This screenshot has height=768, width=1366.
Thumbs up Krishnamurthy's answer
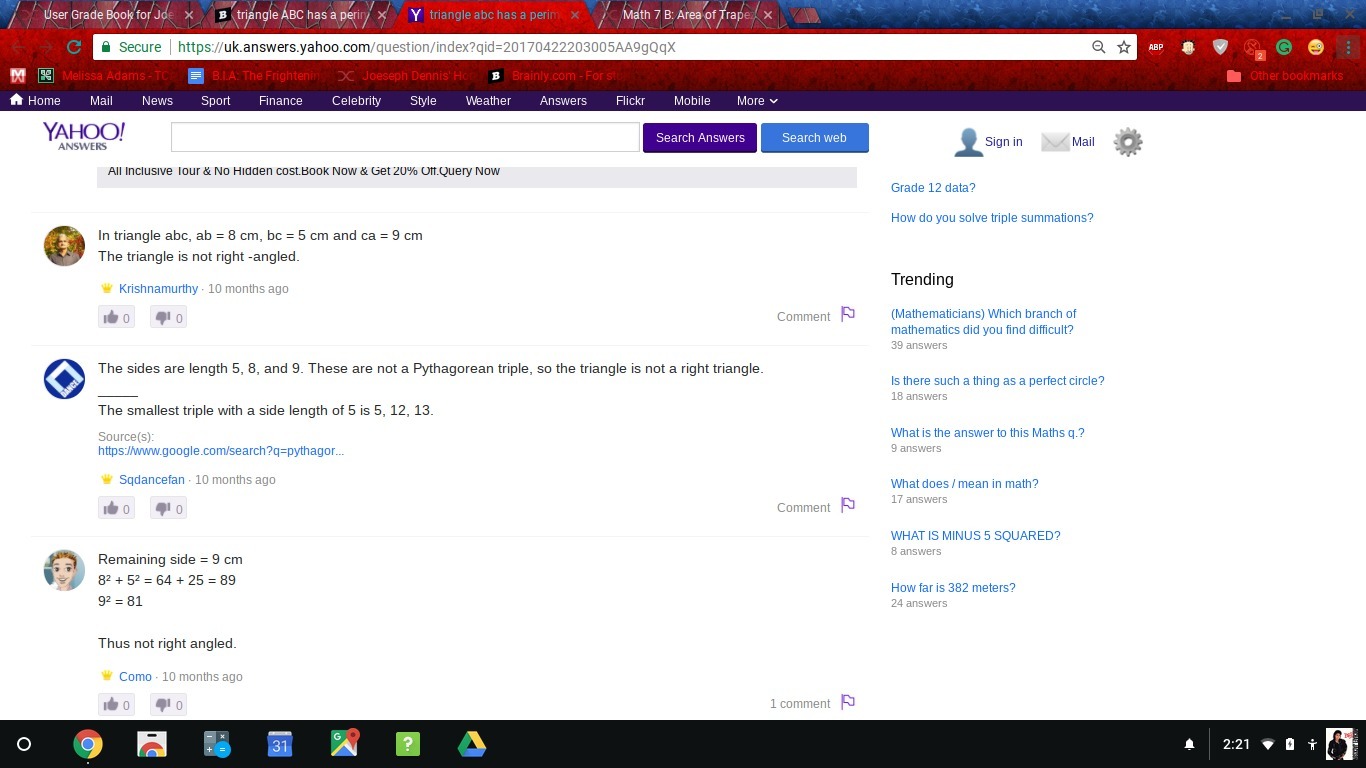click(116, 317)
